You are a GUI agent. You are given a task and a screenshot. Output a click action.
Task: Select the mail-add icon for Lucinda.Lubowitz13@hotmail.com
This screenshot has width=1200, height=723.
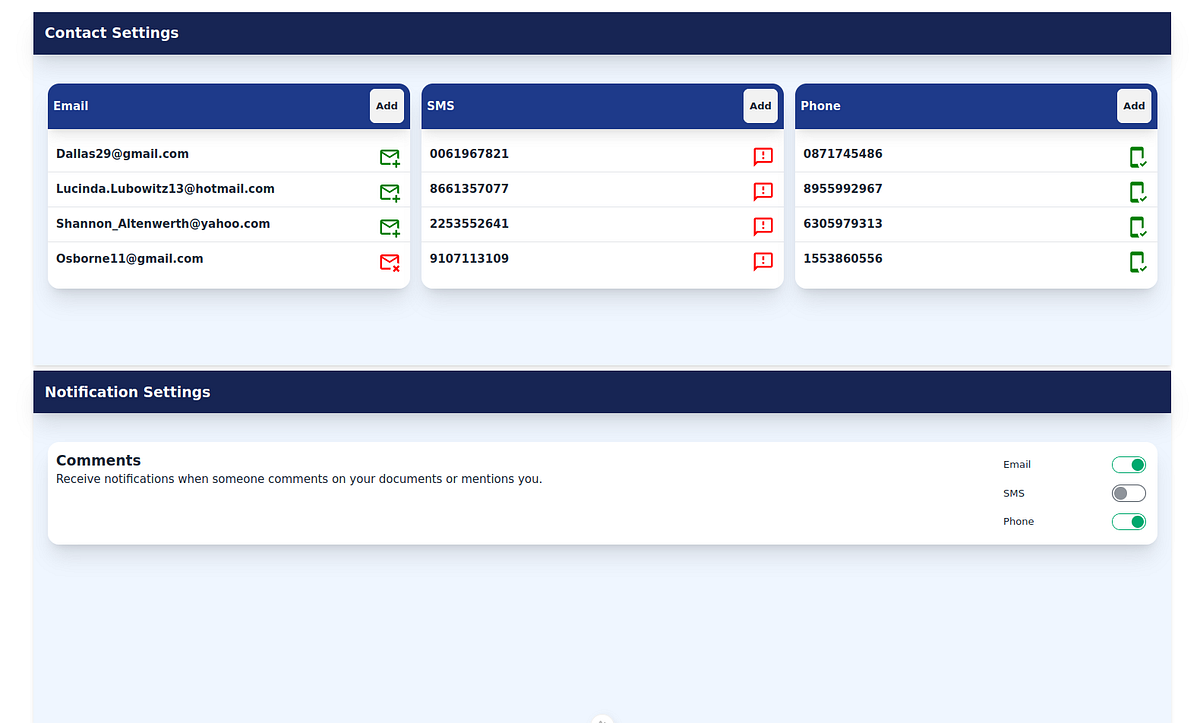390,192
